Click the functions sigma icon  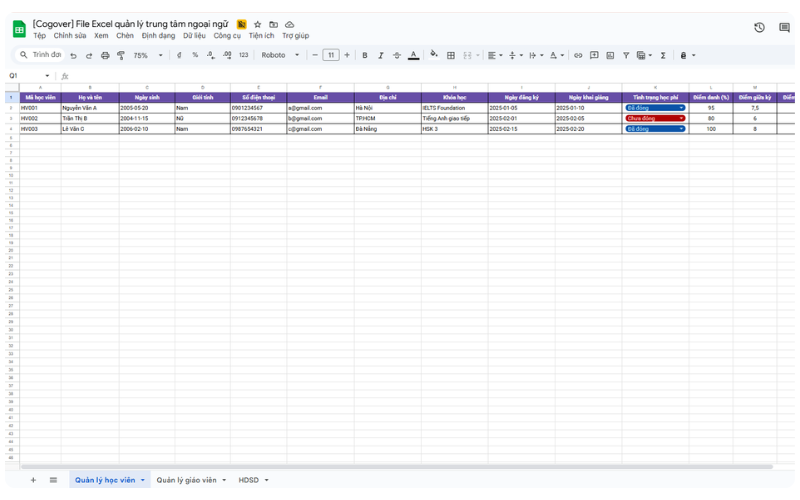[x=663, y=56]
